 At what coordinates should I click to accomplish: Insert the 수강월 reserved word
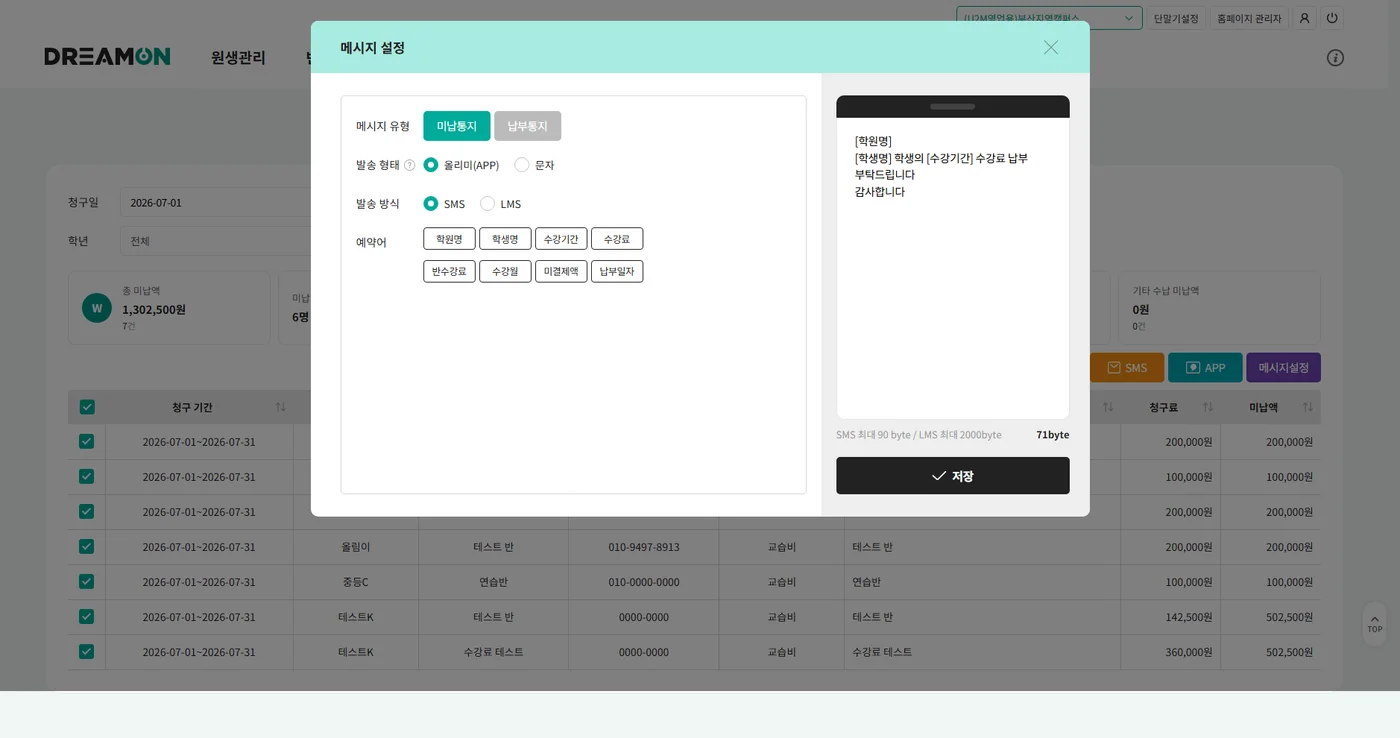(x=505, y=272)
